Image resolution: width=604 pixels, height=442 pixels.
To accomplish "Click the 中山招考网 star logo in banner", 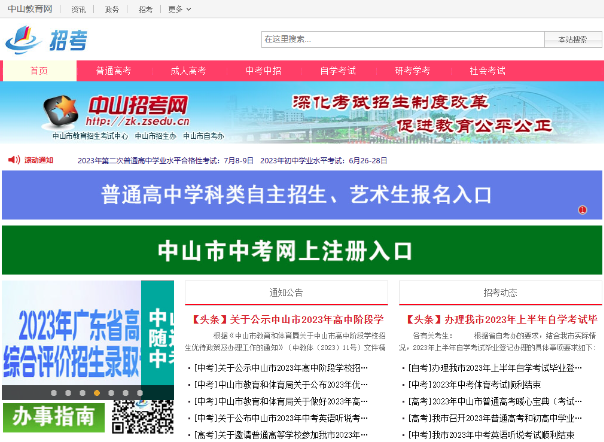I will 61,111.
